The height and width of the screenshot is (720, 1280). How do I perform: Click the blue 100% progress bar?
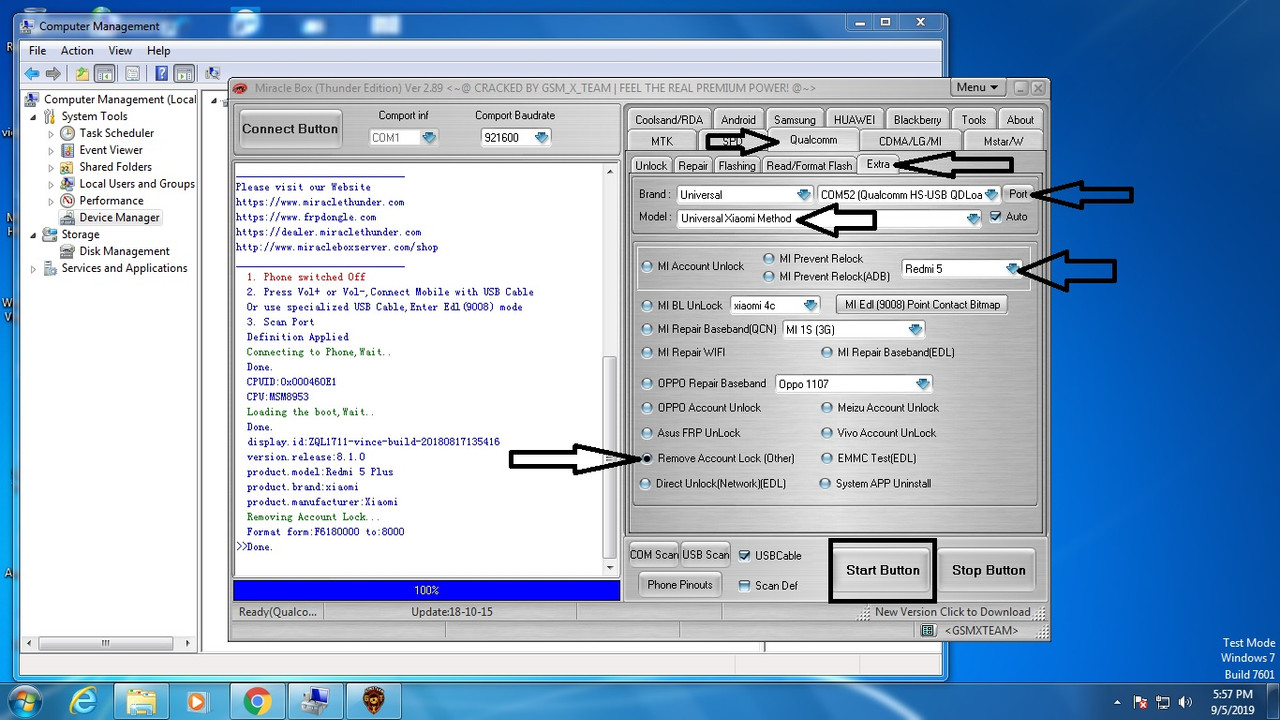pyautogui.click(x=427, y=590)
